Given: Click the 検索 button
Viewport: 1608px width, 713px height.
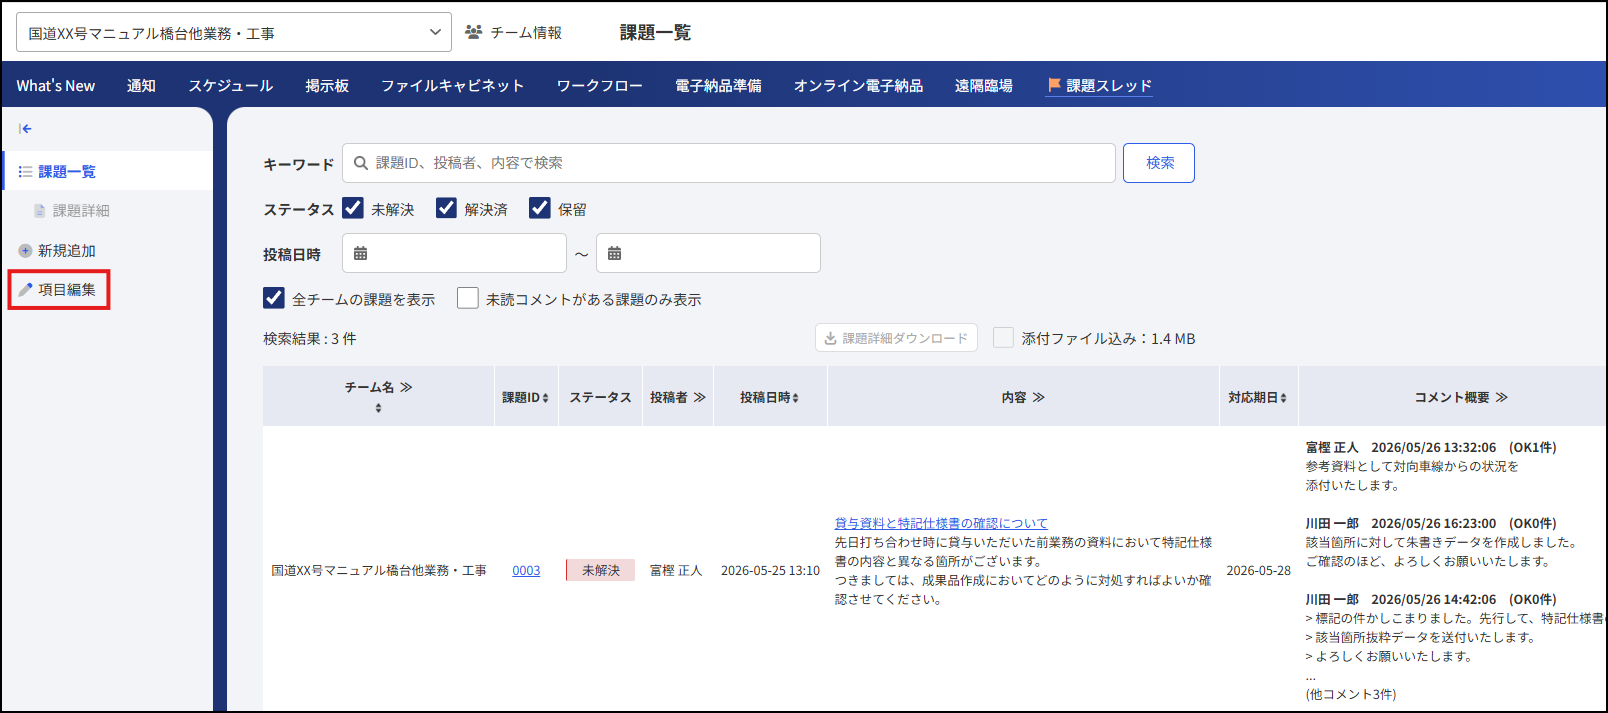Looking at the screenshot, I should pyautogui.click(x=1159, y=163).
